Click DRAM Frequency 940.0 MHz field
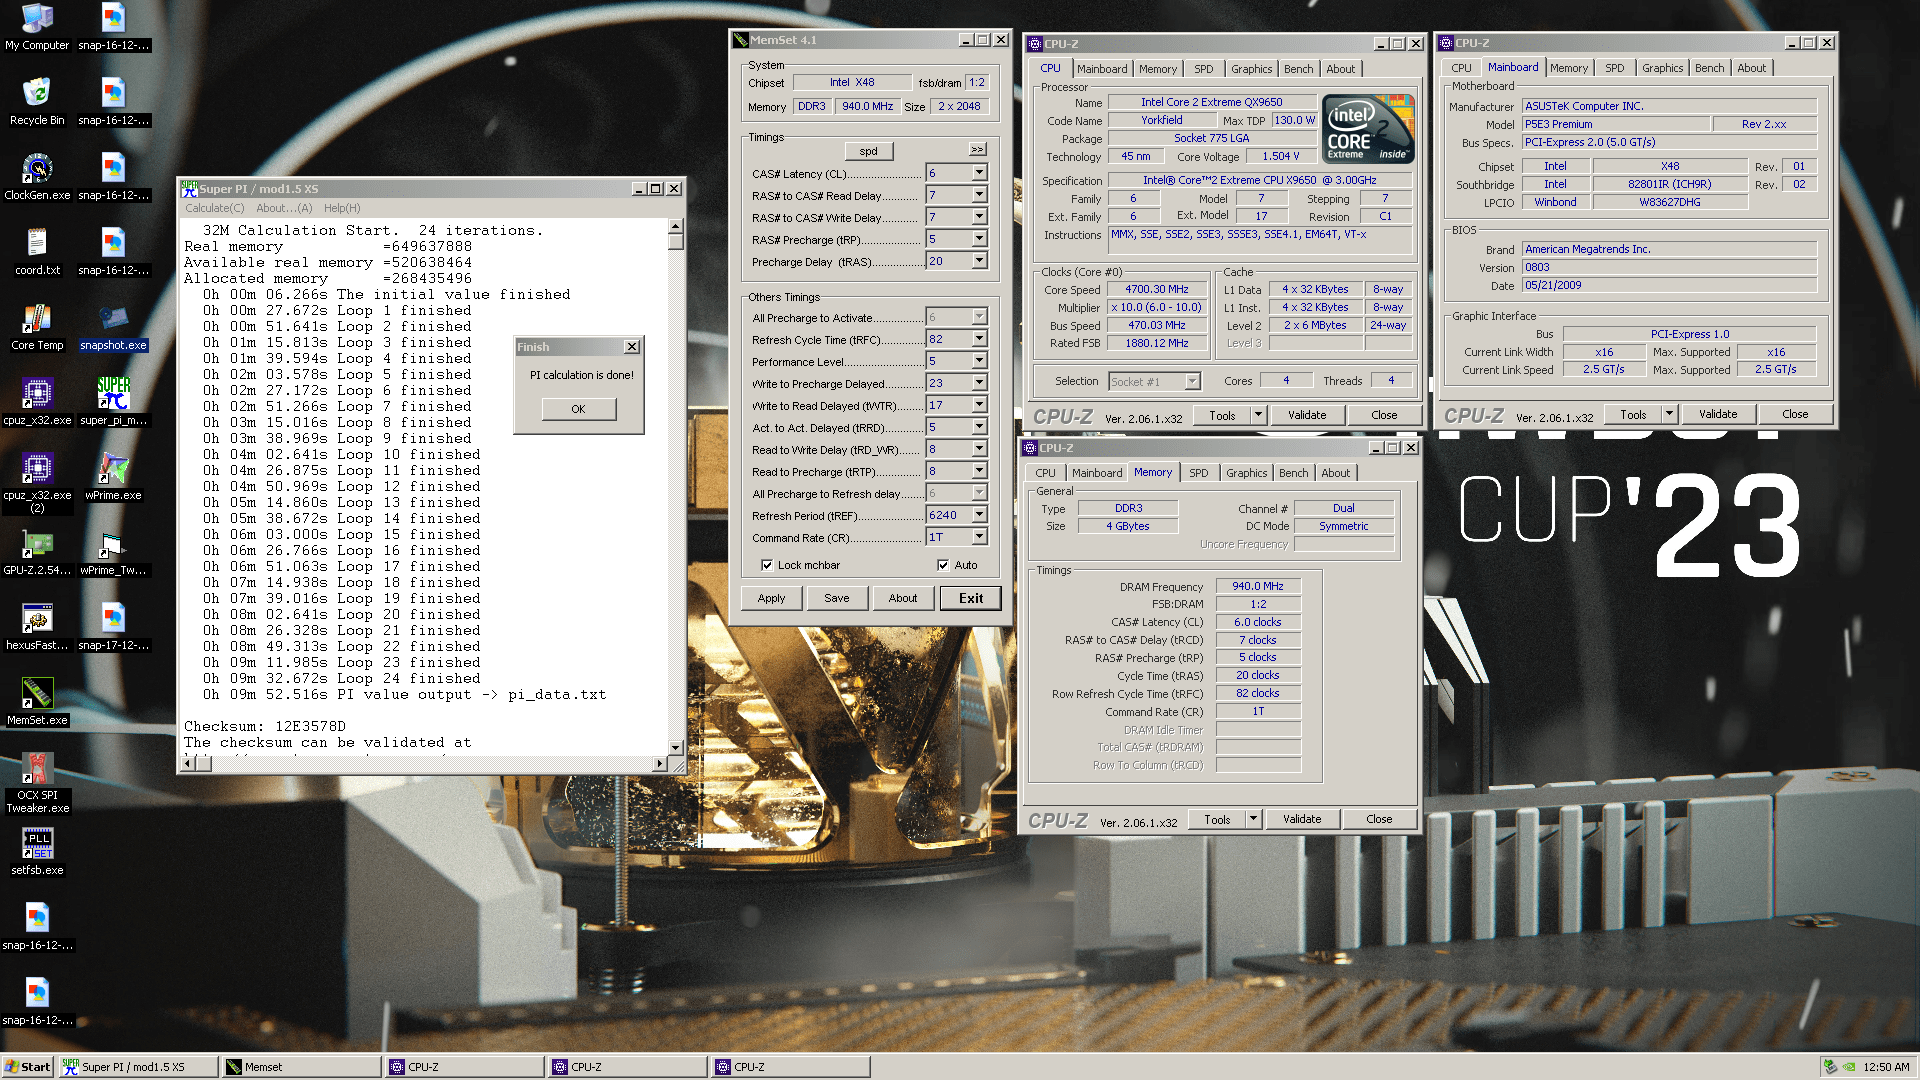Image resolution: width=1920 pixels, height=1080 pixels. (1257, 586)
